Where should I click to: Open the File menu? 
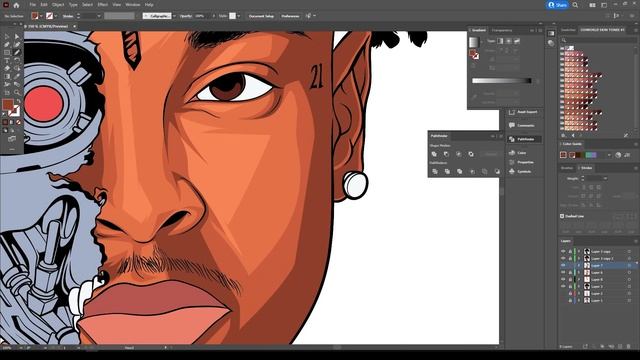(33, 5)
